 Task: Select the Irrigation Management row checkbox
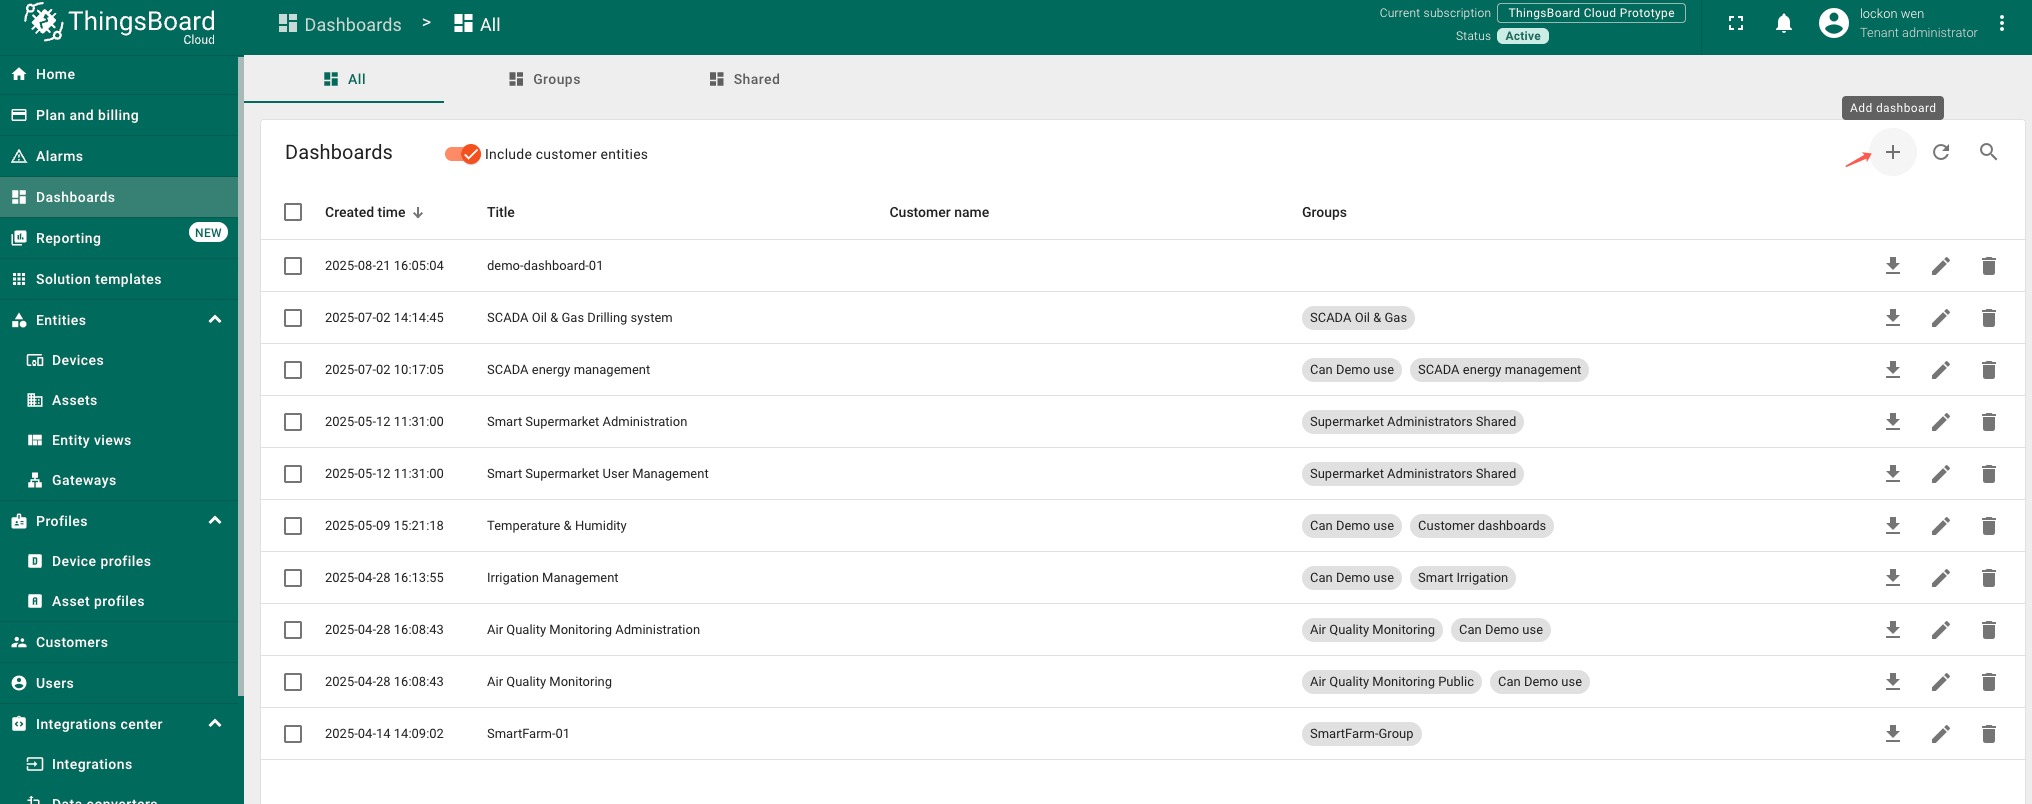(x=293, y=578)
